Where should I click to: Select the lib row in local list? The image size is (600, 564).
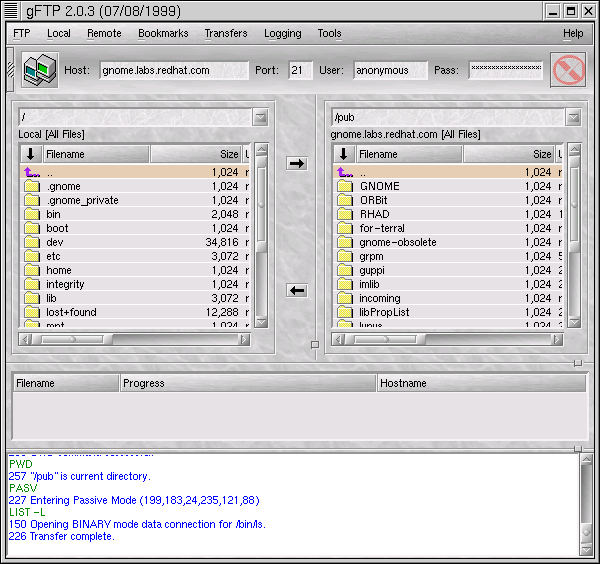click(135, 298)
